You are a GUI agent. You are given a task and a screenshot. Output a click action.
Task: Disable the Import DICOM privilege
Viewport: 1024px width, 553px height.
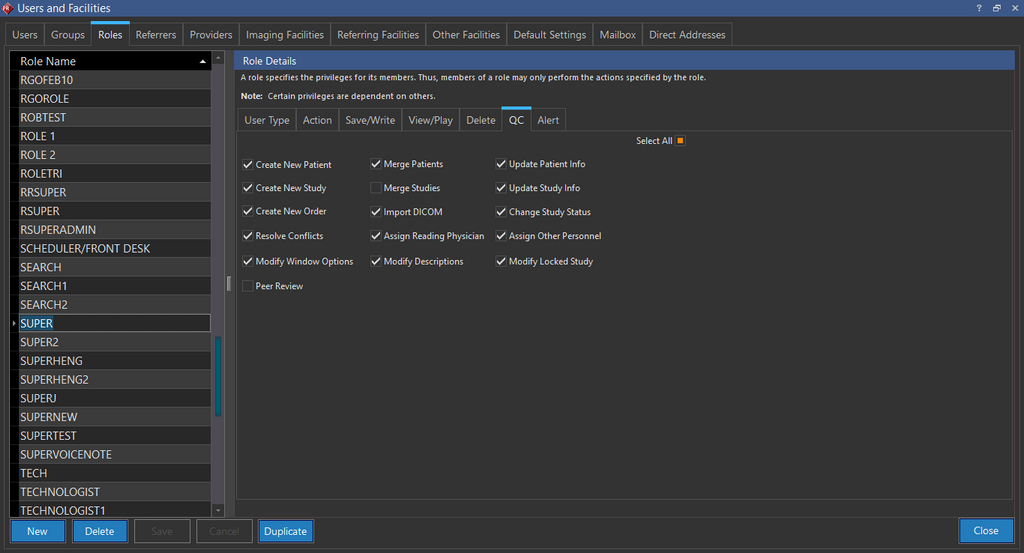376,212
